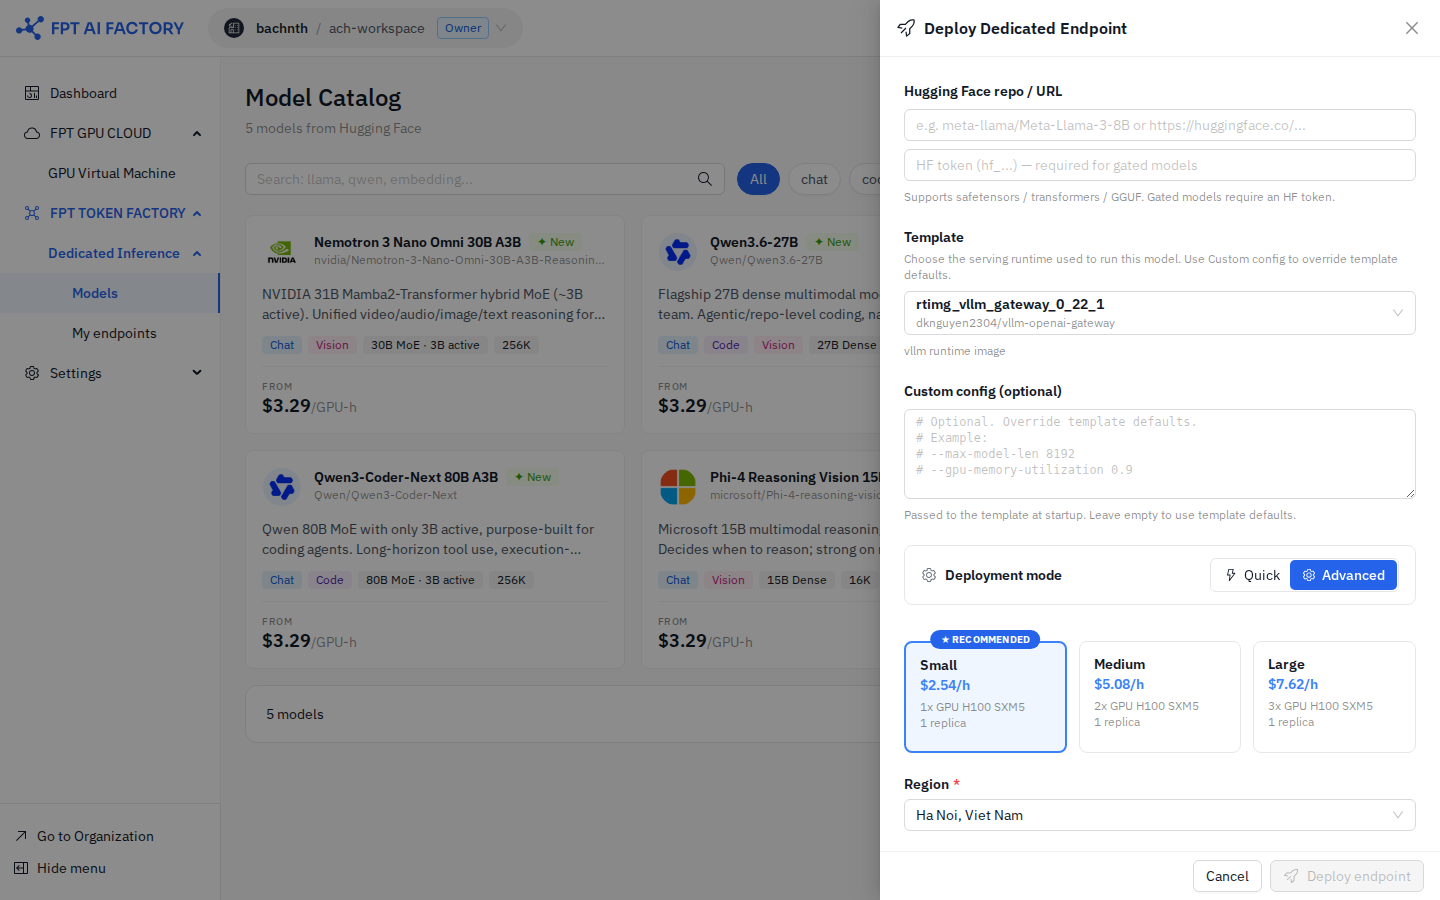Click the Hide menu panel icon
Image resolution: width=1440 pixels, height=900 pixels.
(x=21, y=868)
